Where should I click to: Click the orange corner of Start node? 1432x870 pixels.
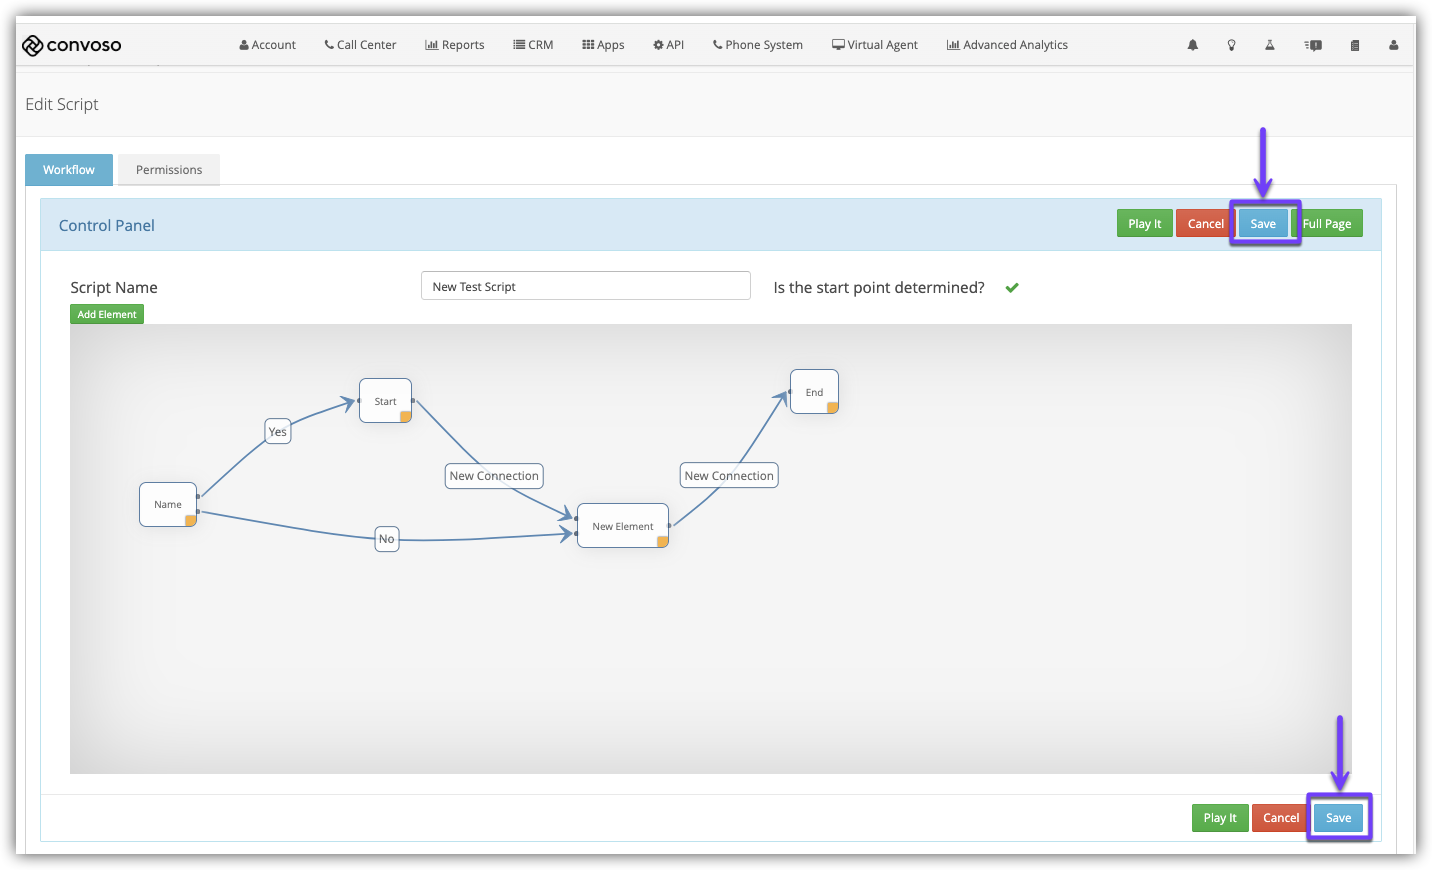406,417
